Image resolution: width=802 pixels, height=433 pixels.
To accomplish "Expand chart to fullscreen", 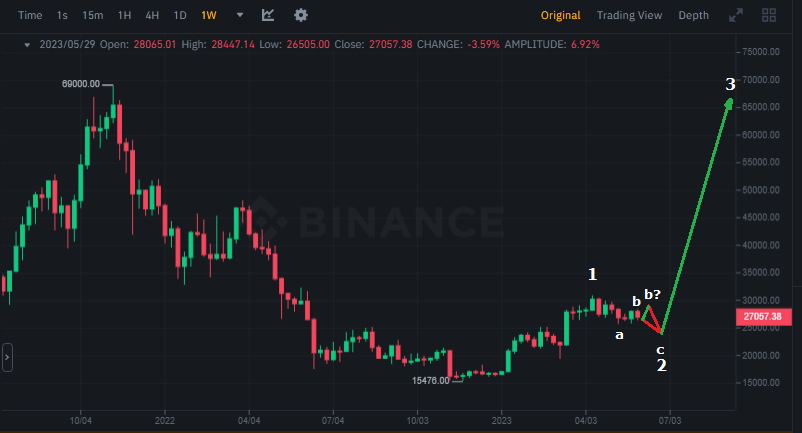I will tap(736, 15).
